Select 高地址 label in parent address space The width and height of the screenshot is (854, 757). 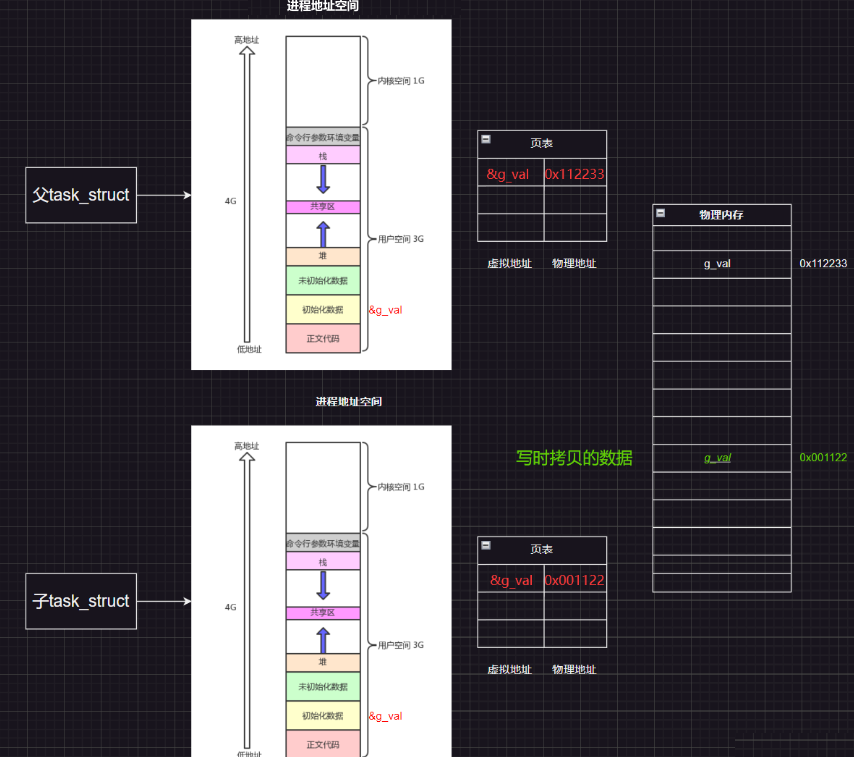[247, 40]
